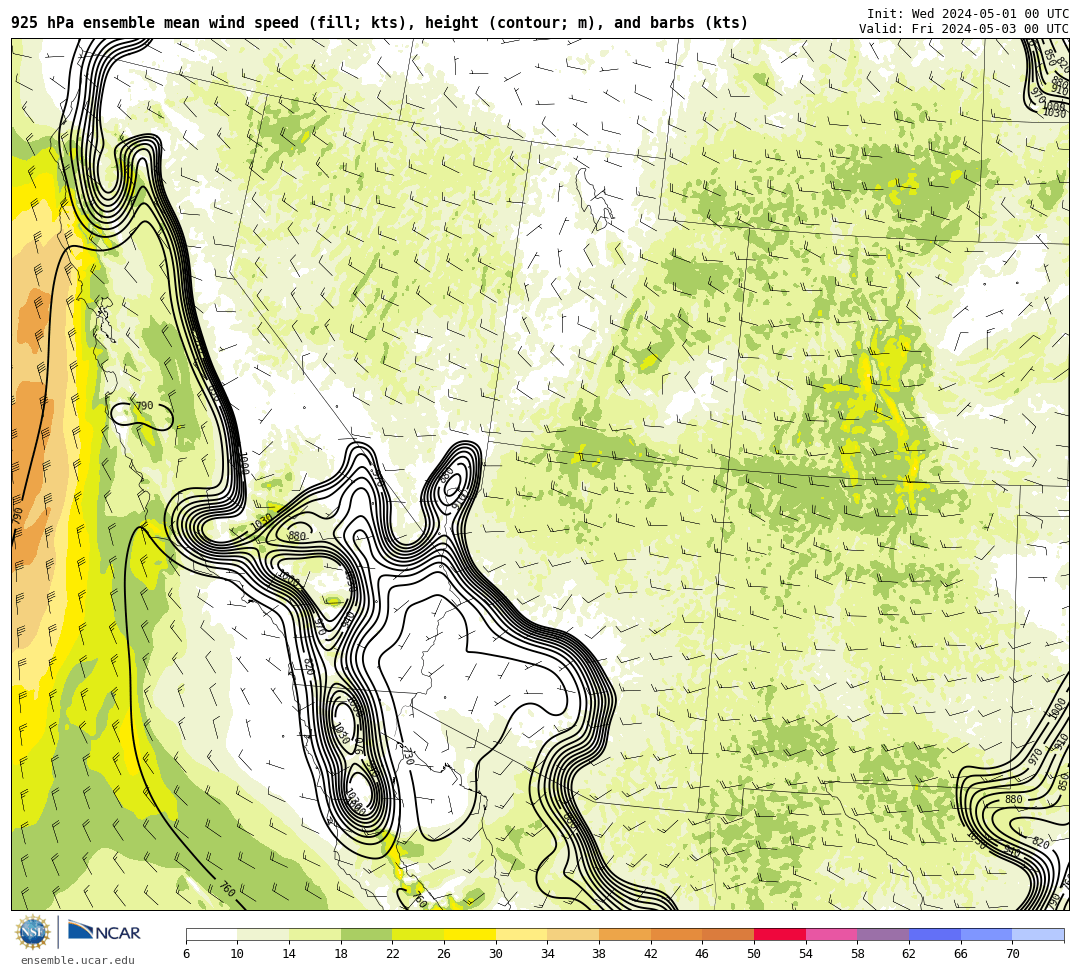
Task: Click the colorbar tick label '70'
Action: (1012, 954)
